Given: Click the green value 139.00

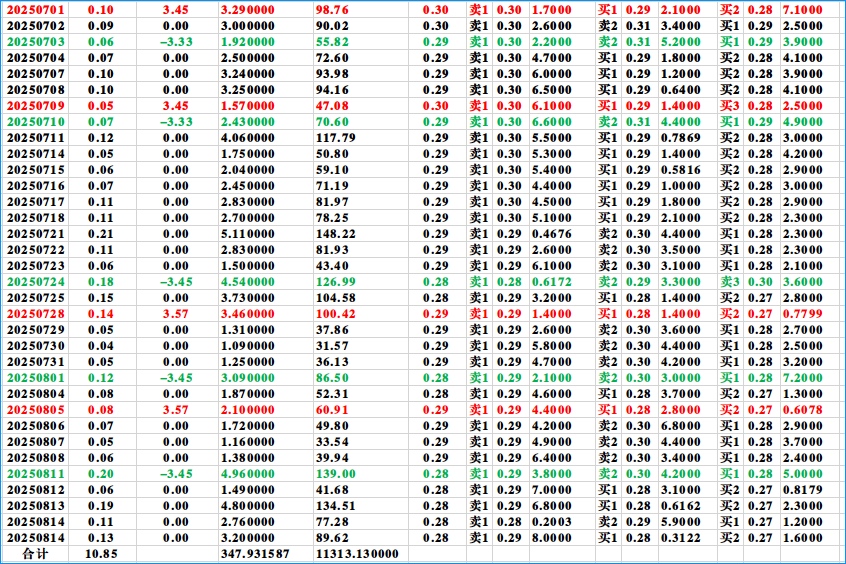Looking at the screenshot, I should pos(336,474).
